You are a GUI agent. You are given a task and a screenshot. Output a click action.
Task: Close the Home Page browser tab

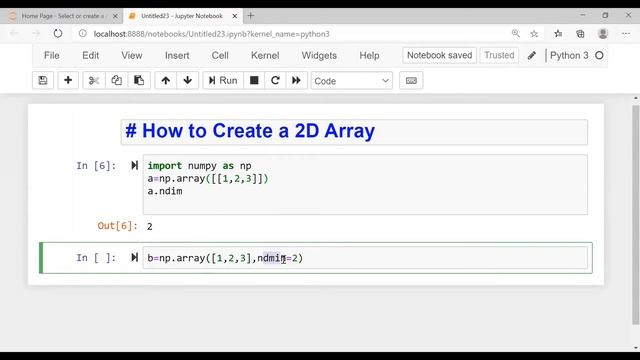[x=115, y=16]
